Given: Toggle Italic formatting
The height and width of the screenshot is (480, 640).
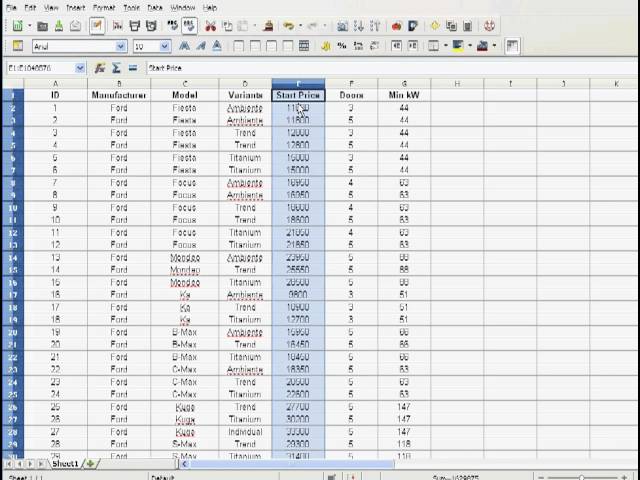Looking at the screenshot, I should click(201, 46).
